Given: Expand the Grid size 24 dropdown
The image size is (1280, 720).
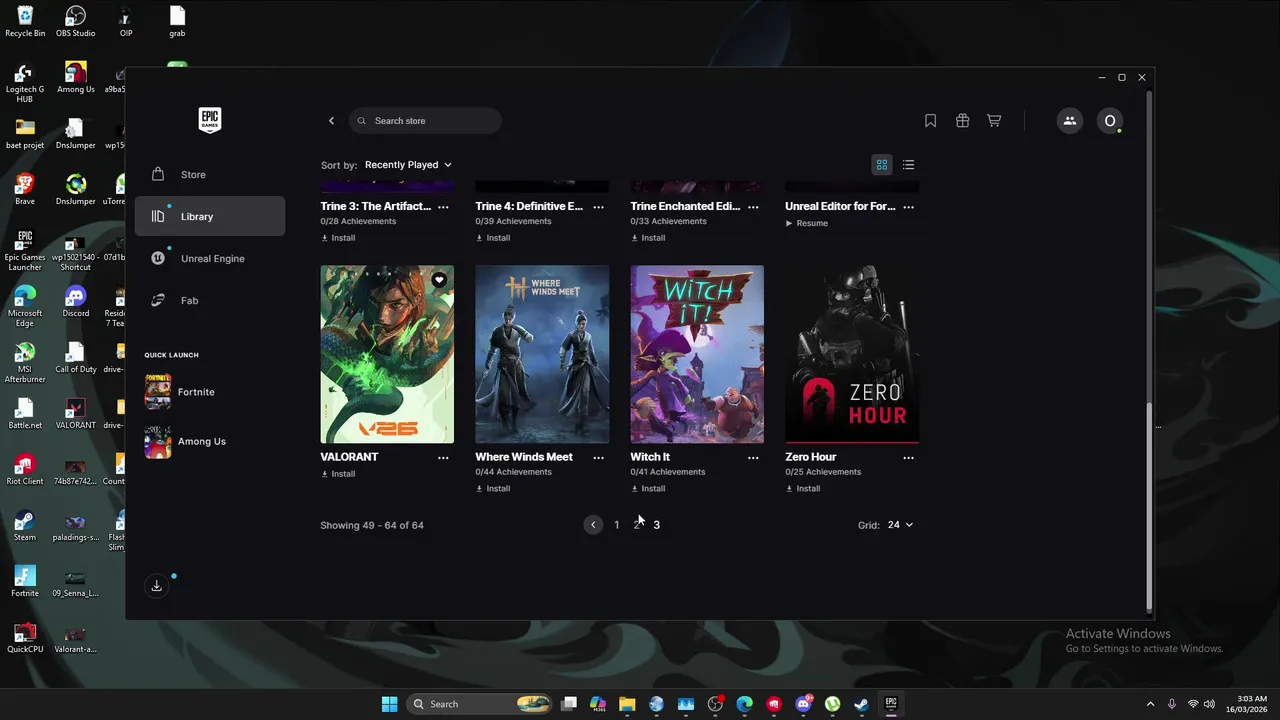Looking at the screenshot, I should (x=900, y=525).
